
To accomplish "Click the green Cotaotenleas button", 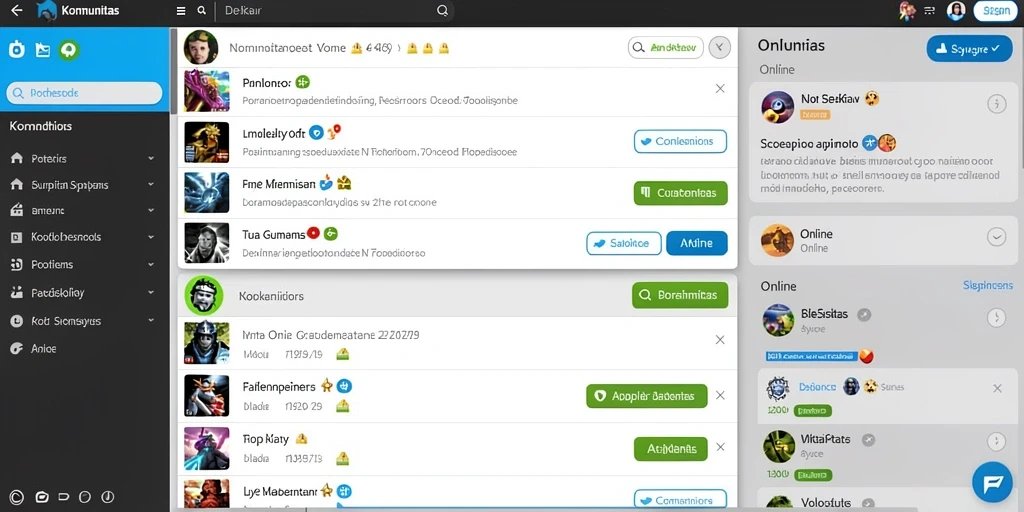I will click(680, 193).
